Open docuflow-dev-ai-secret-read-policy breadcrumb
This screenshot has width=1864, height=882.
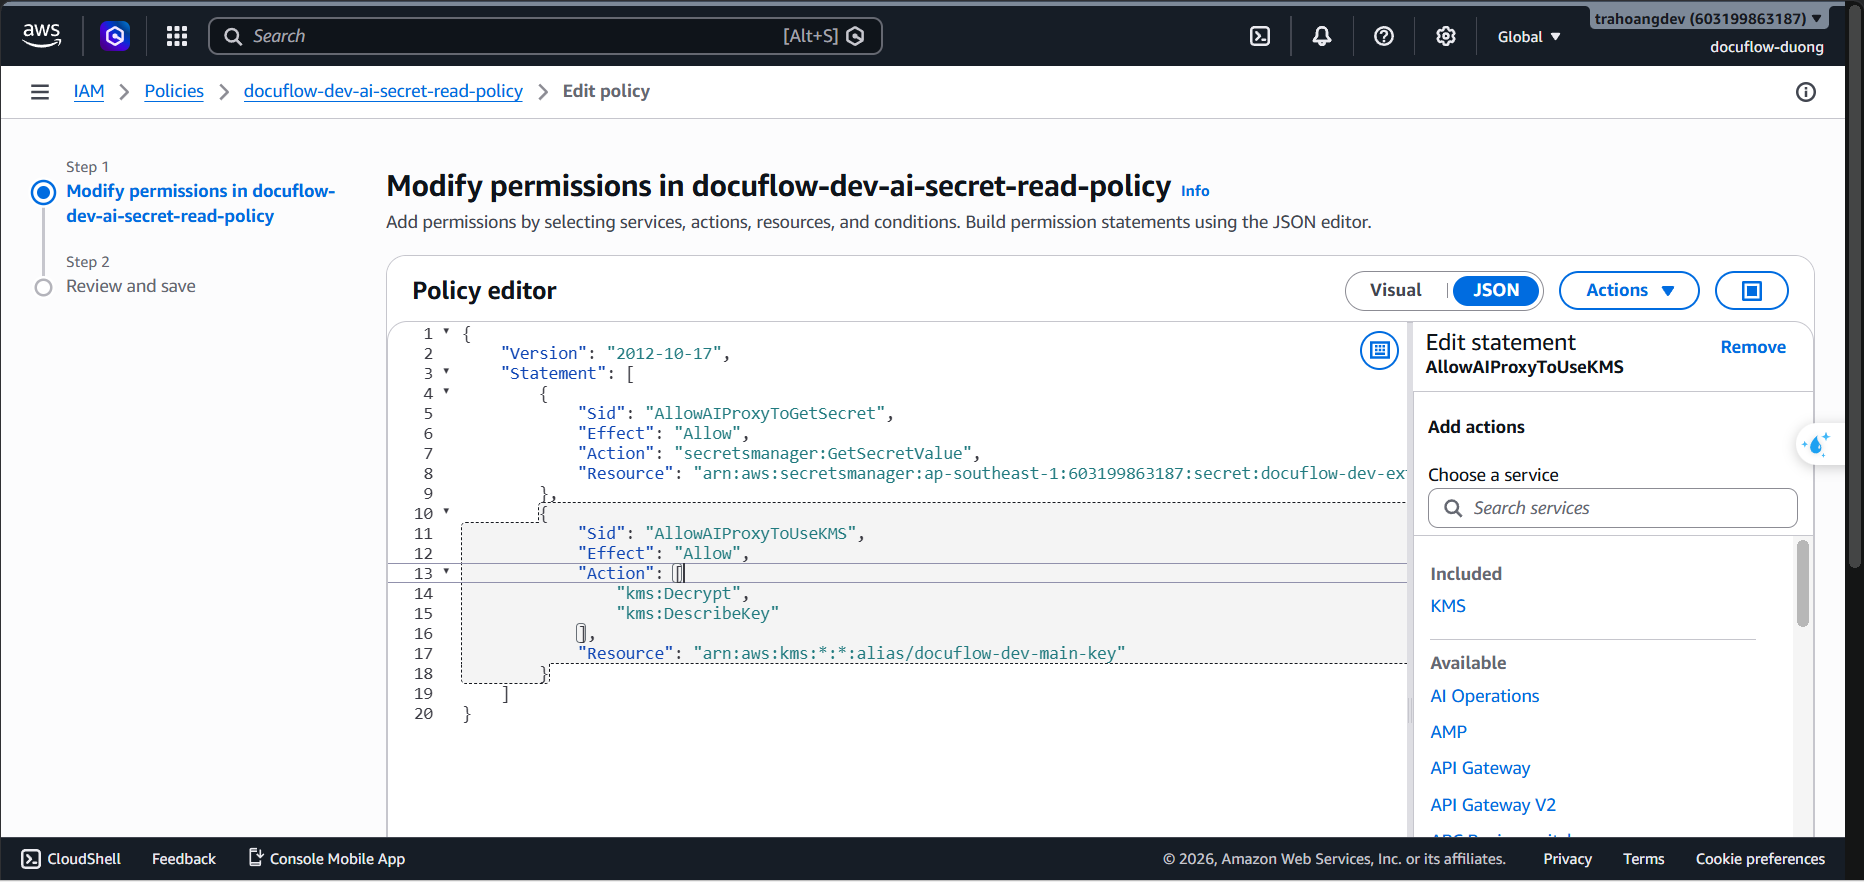coord(383,92)
